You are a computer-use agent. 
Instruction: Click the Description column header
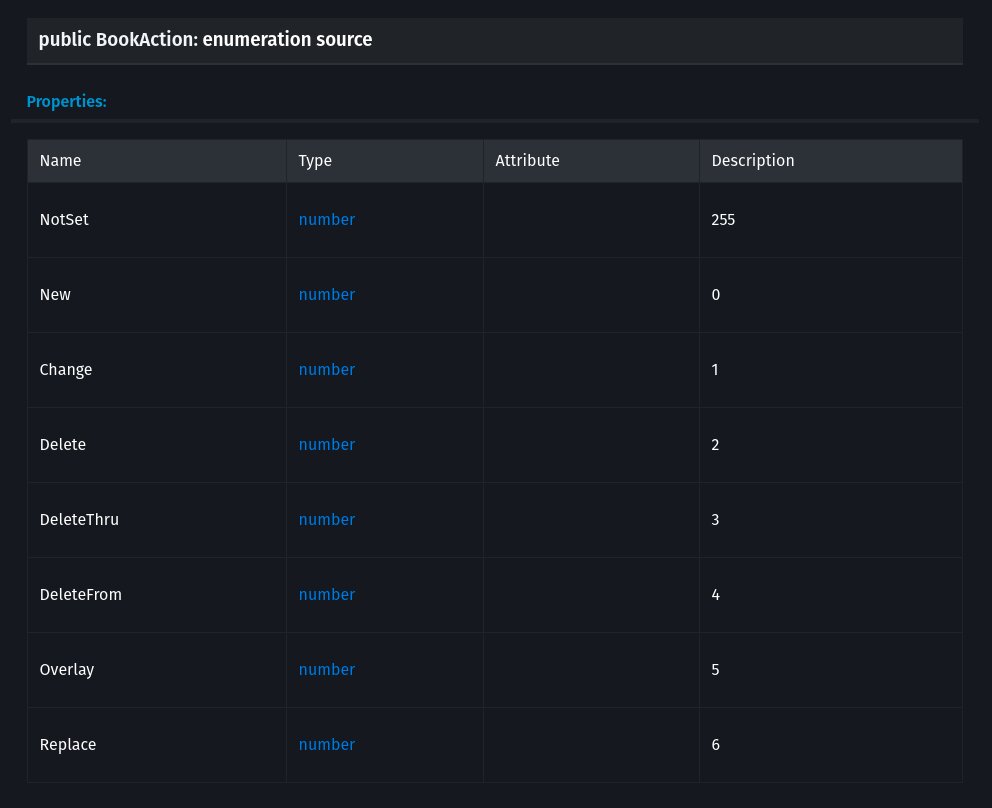[x=752, y=160]
